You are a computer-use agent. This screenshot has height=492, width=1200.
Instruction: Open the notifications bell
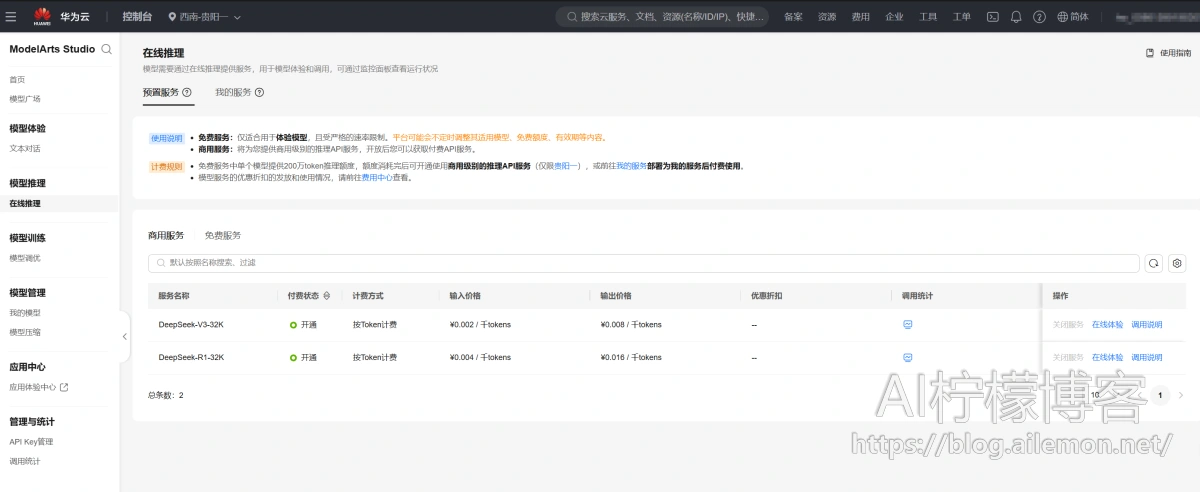pyautogui.click(x=1016, y=17)
